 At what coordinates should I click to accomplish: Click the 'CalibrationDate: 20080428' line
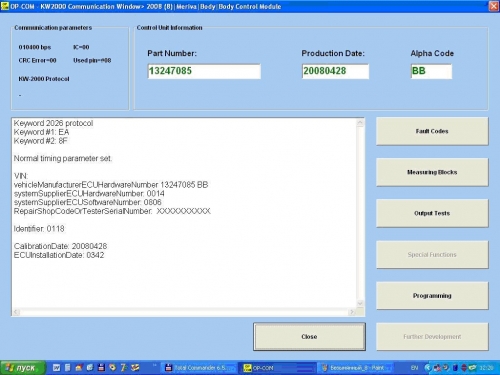[60, 246]
